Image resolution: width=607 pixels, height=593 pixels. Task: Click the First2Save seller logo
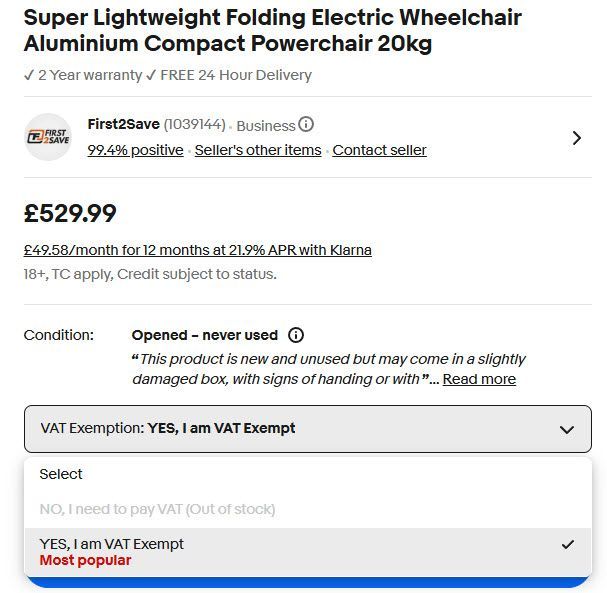(x=48, y=137)
